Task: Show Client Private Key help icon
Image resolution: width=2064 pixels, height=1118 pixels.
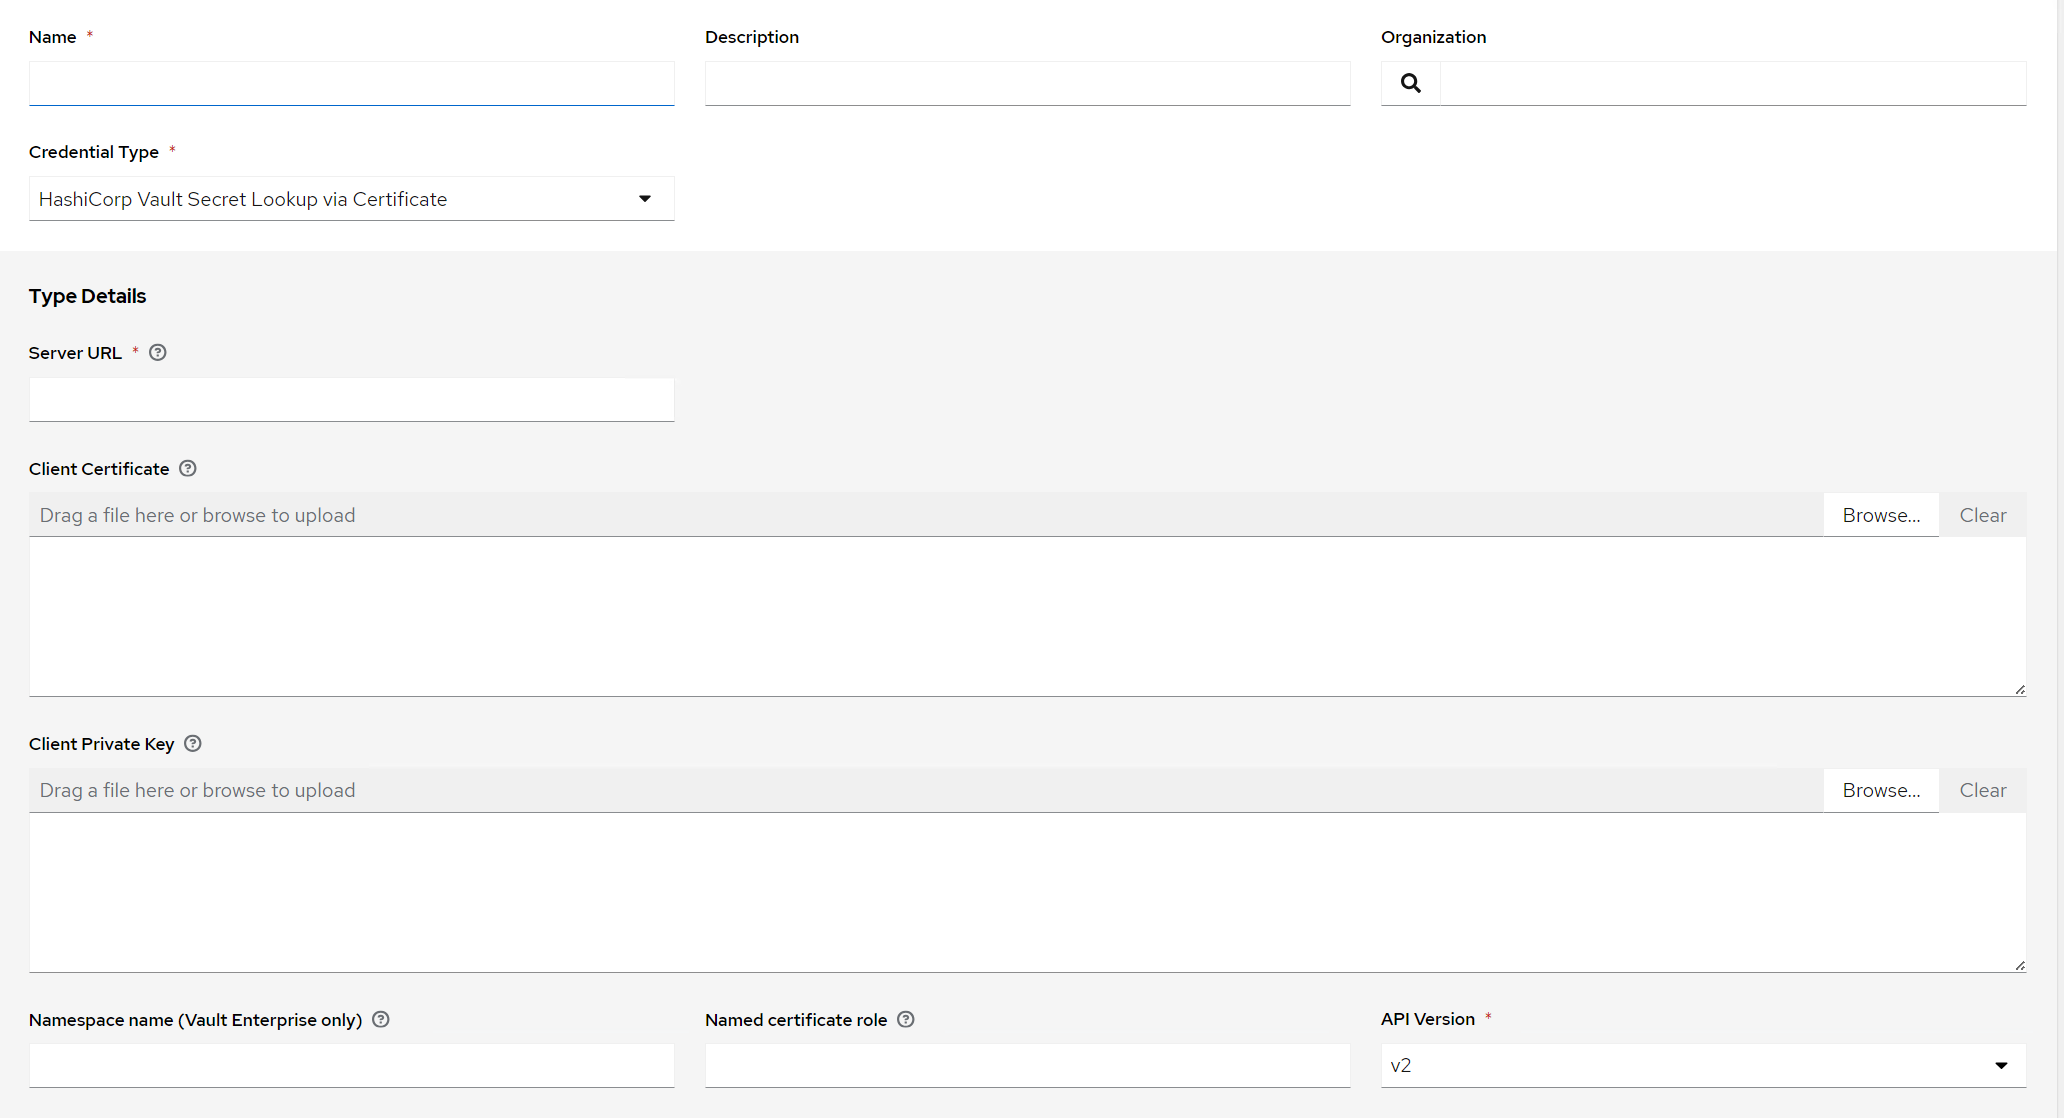Action: click(193, 744)
